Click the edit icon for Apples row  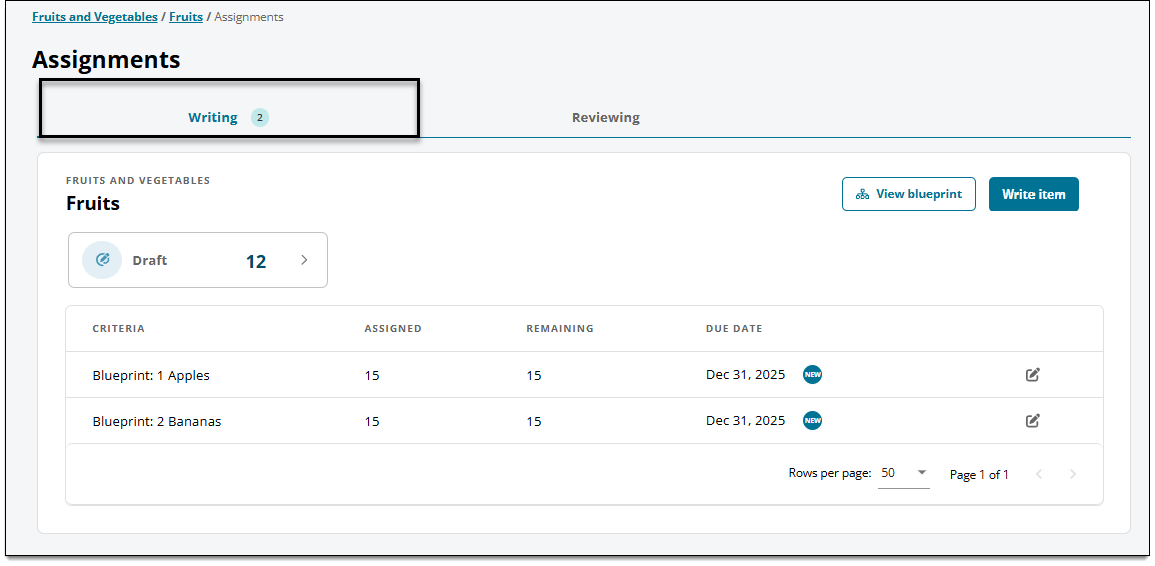(1033, 374)
